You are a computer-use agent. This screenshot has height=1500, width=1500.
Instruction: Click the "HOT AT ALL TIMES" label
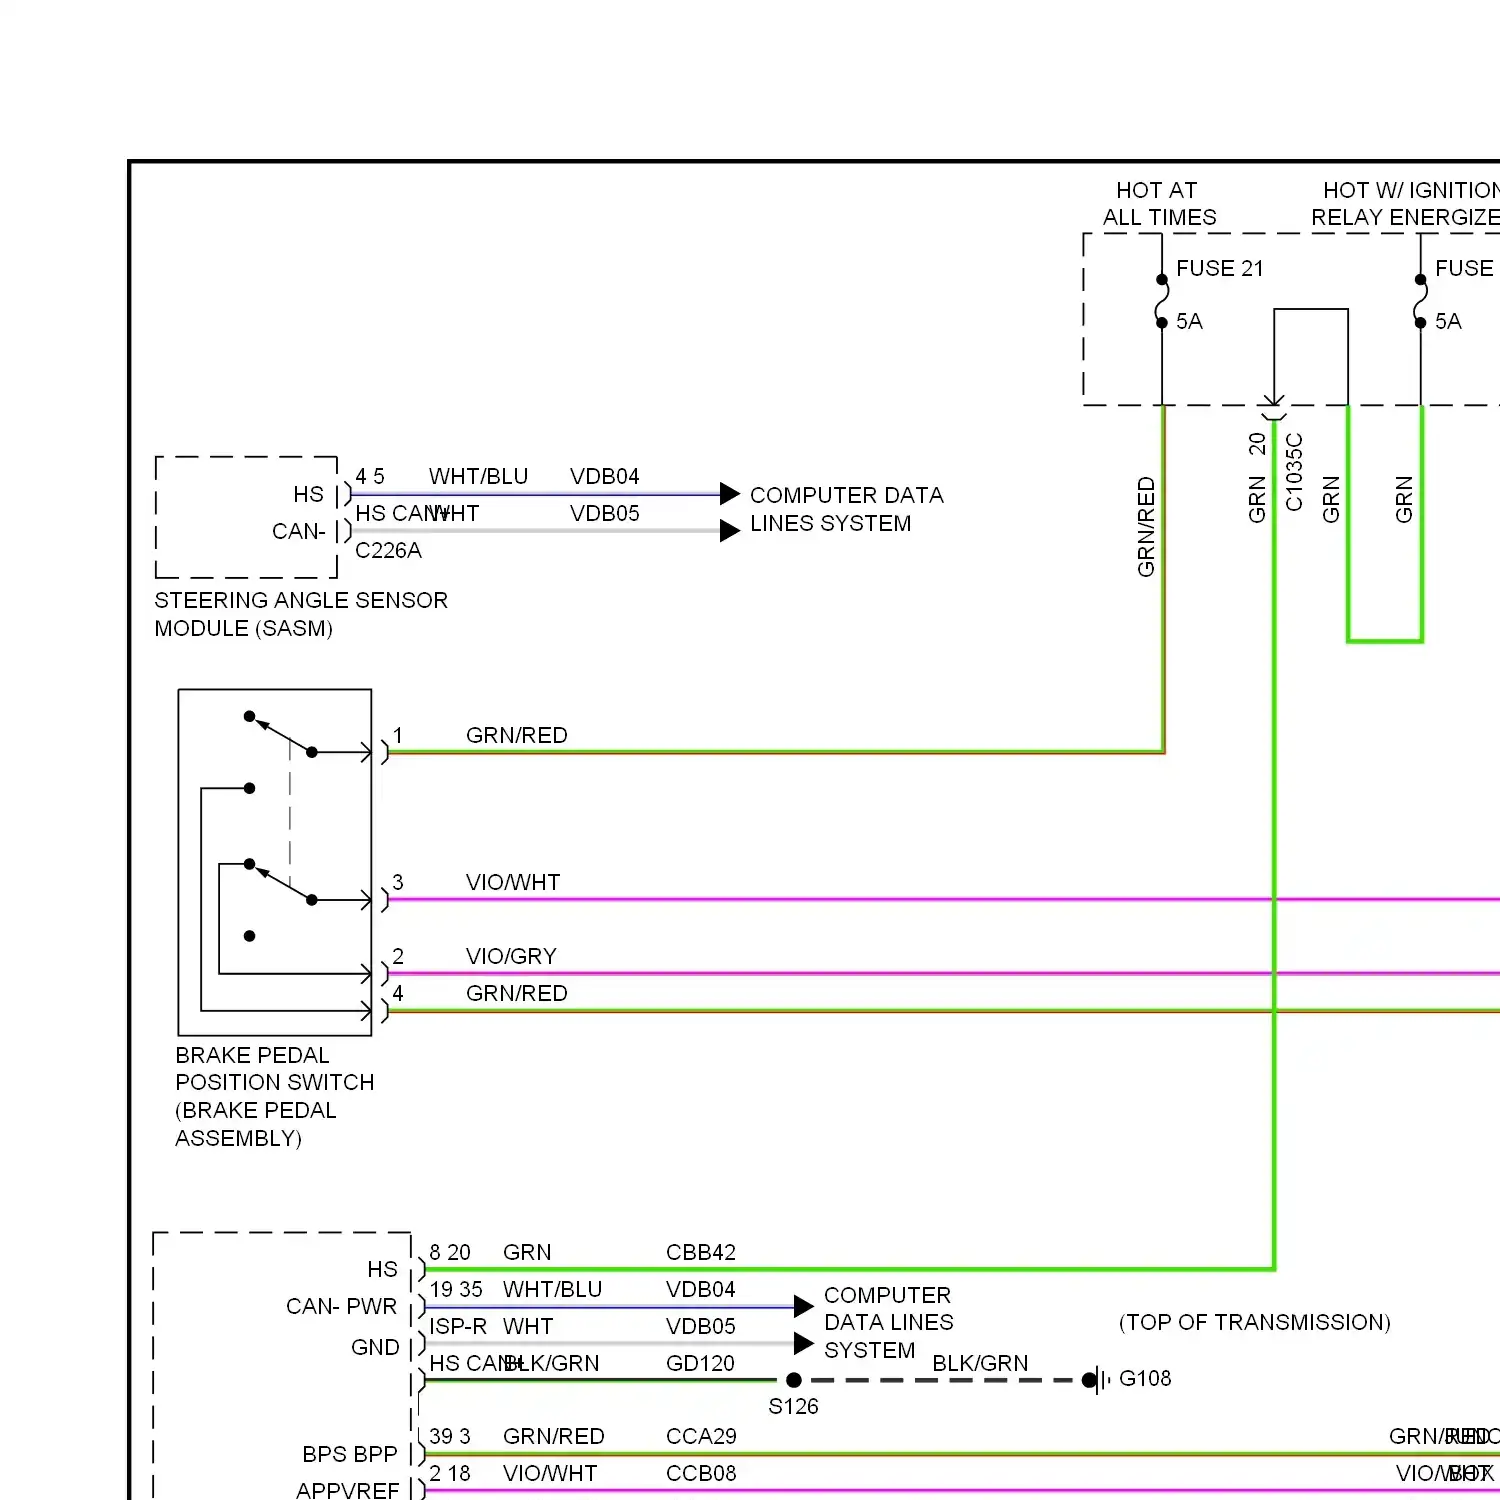(1159, 204)
